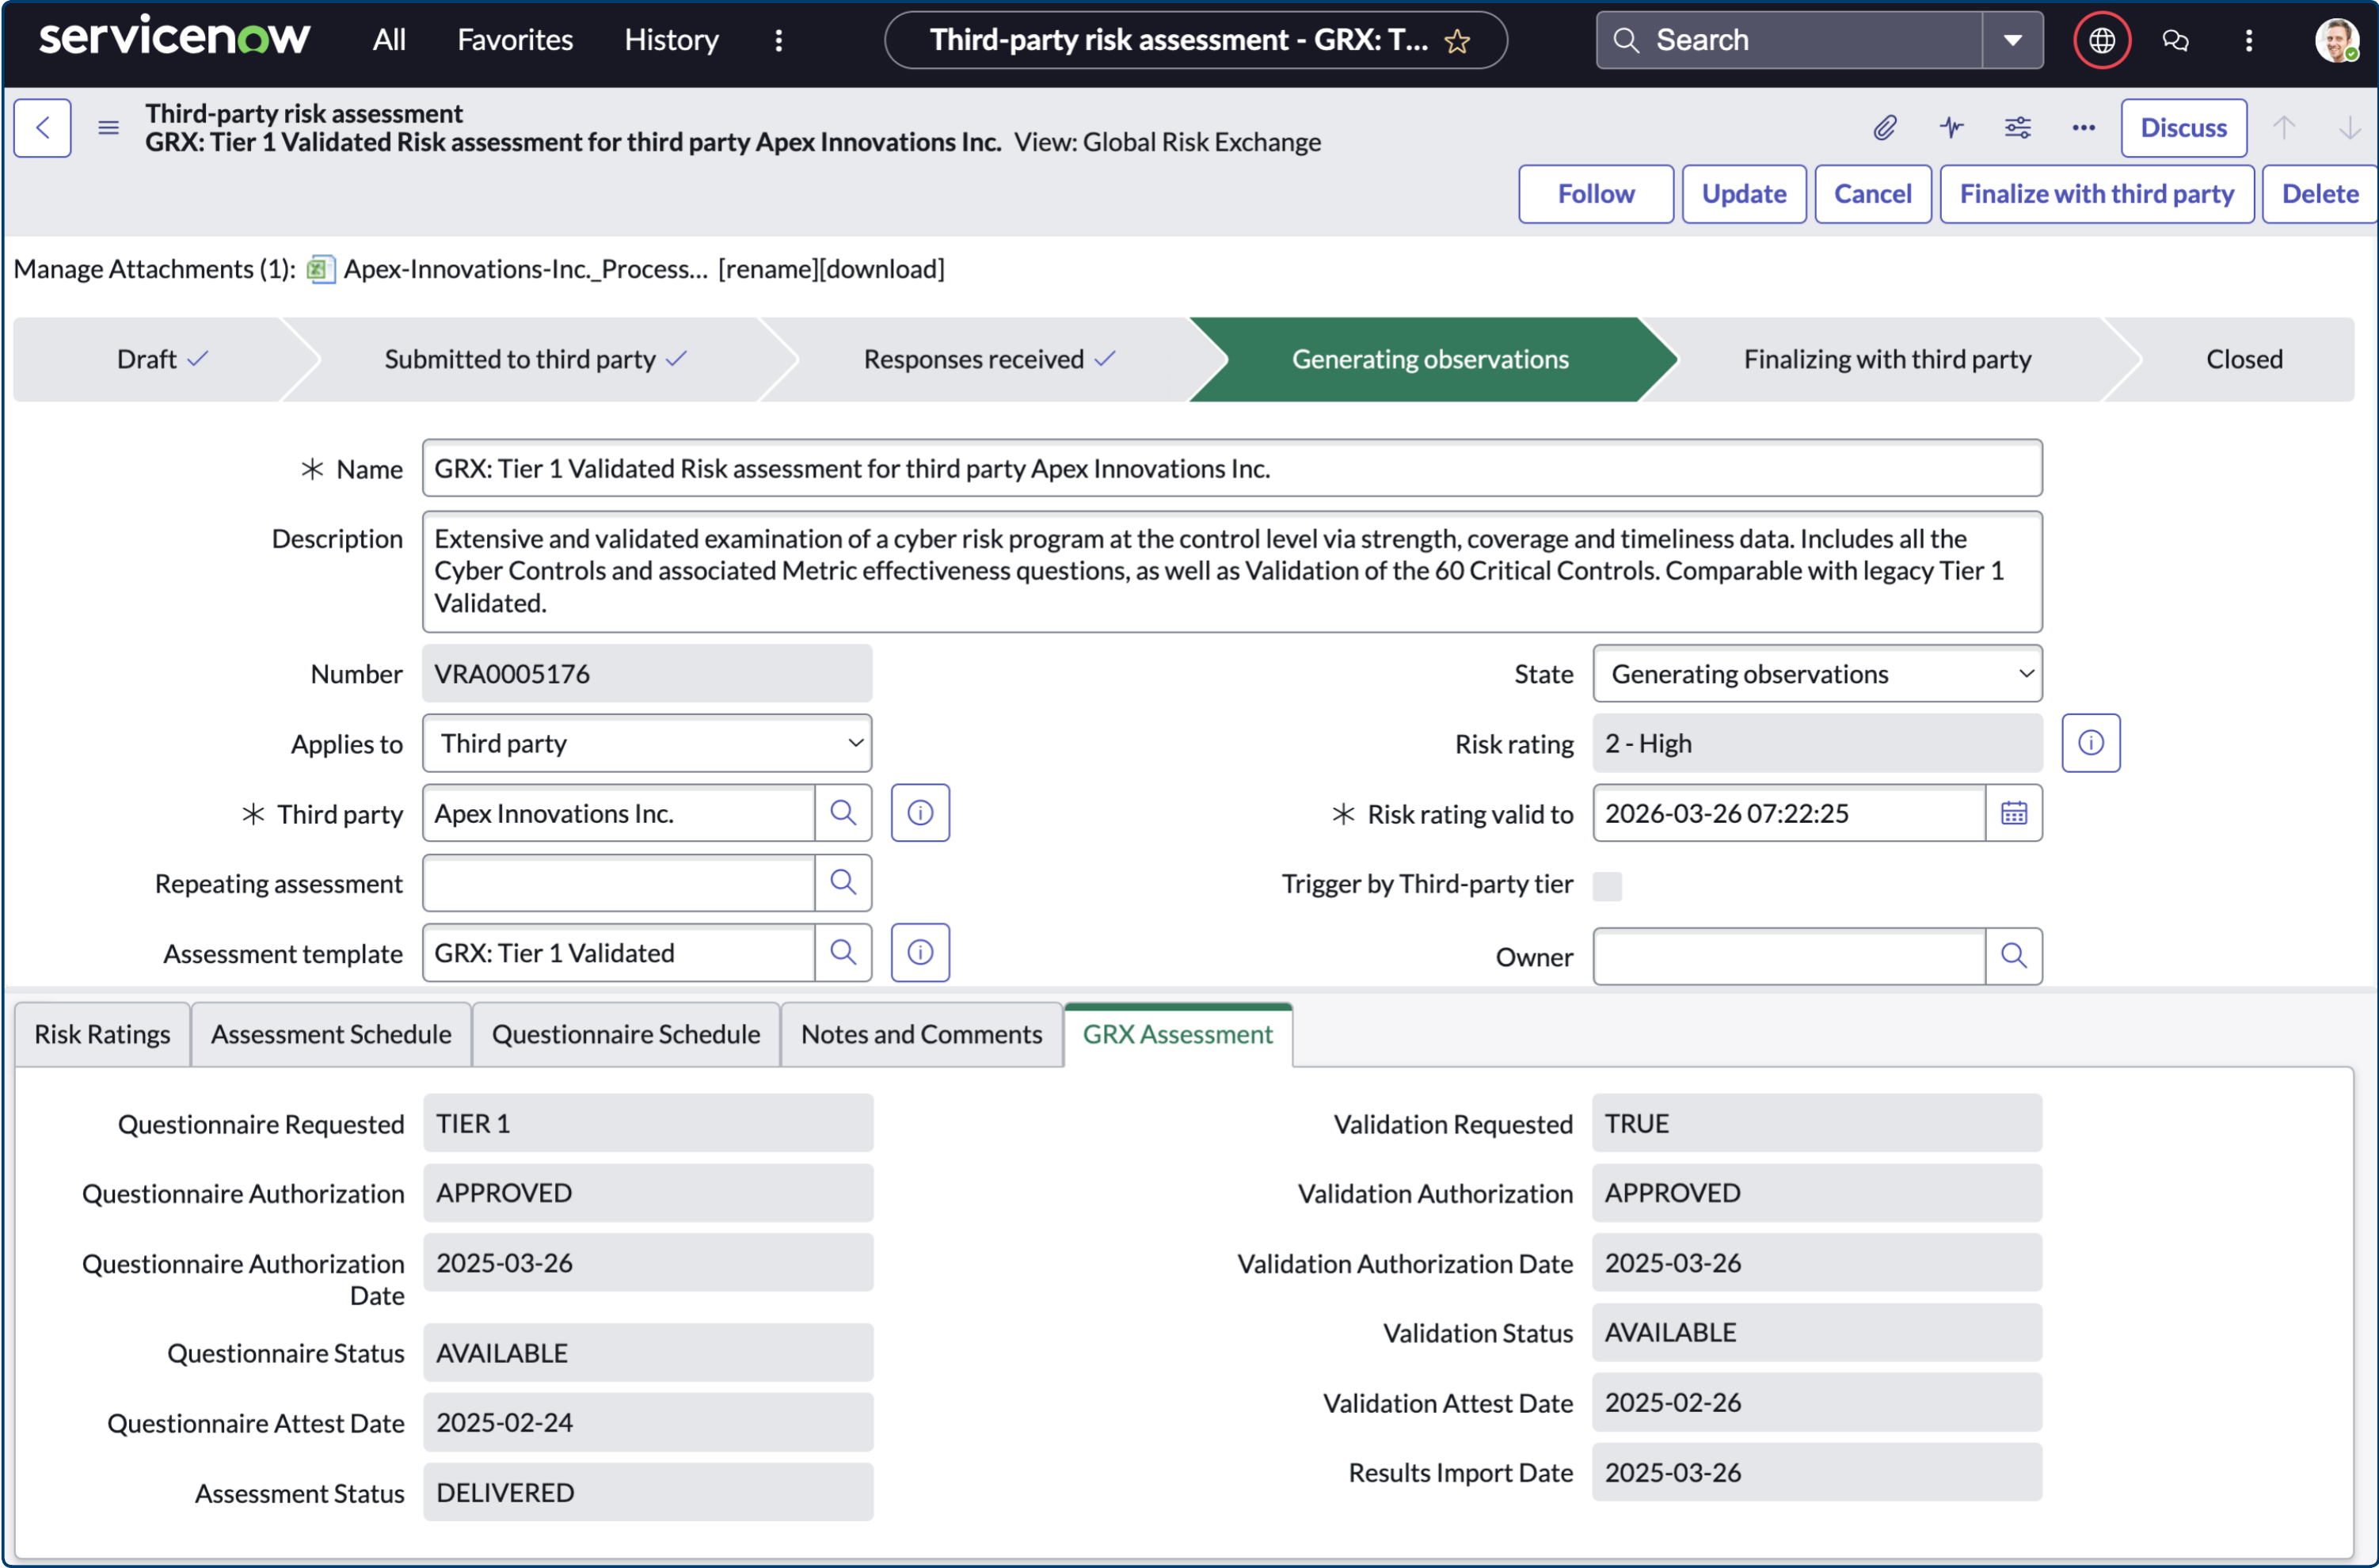Open the chat conversations icon in header
The image size is (2379, 1568).
2175,40
